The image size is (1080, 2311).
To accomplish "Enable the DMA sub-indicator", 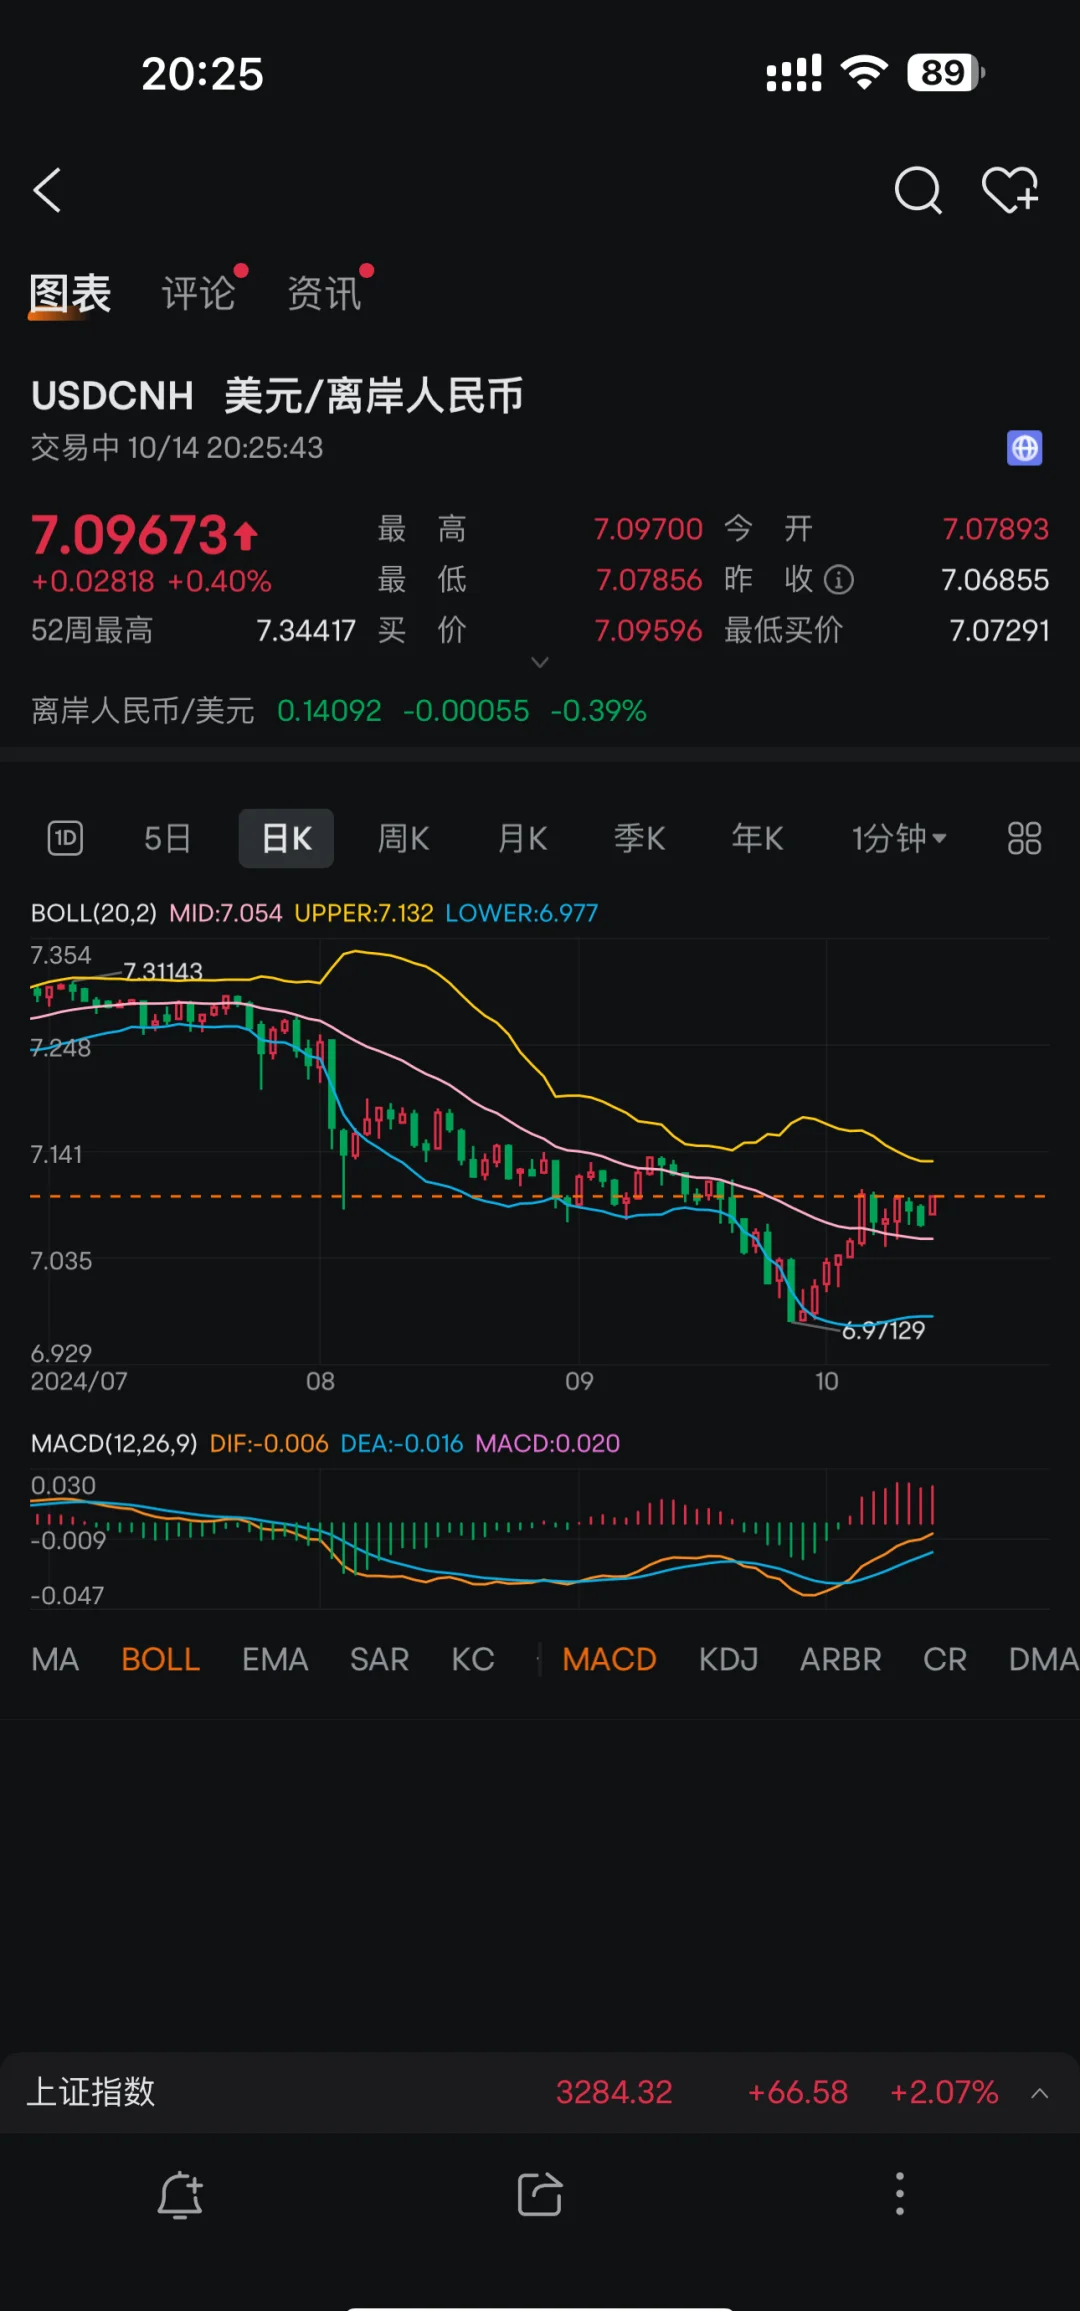I will coord(1043,1660).
